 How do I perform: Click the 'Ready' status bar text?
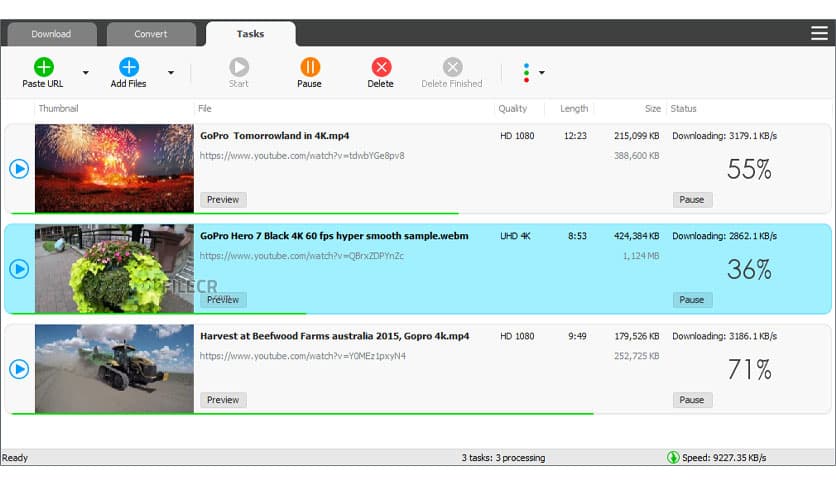[x=15, y=458]
